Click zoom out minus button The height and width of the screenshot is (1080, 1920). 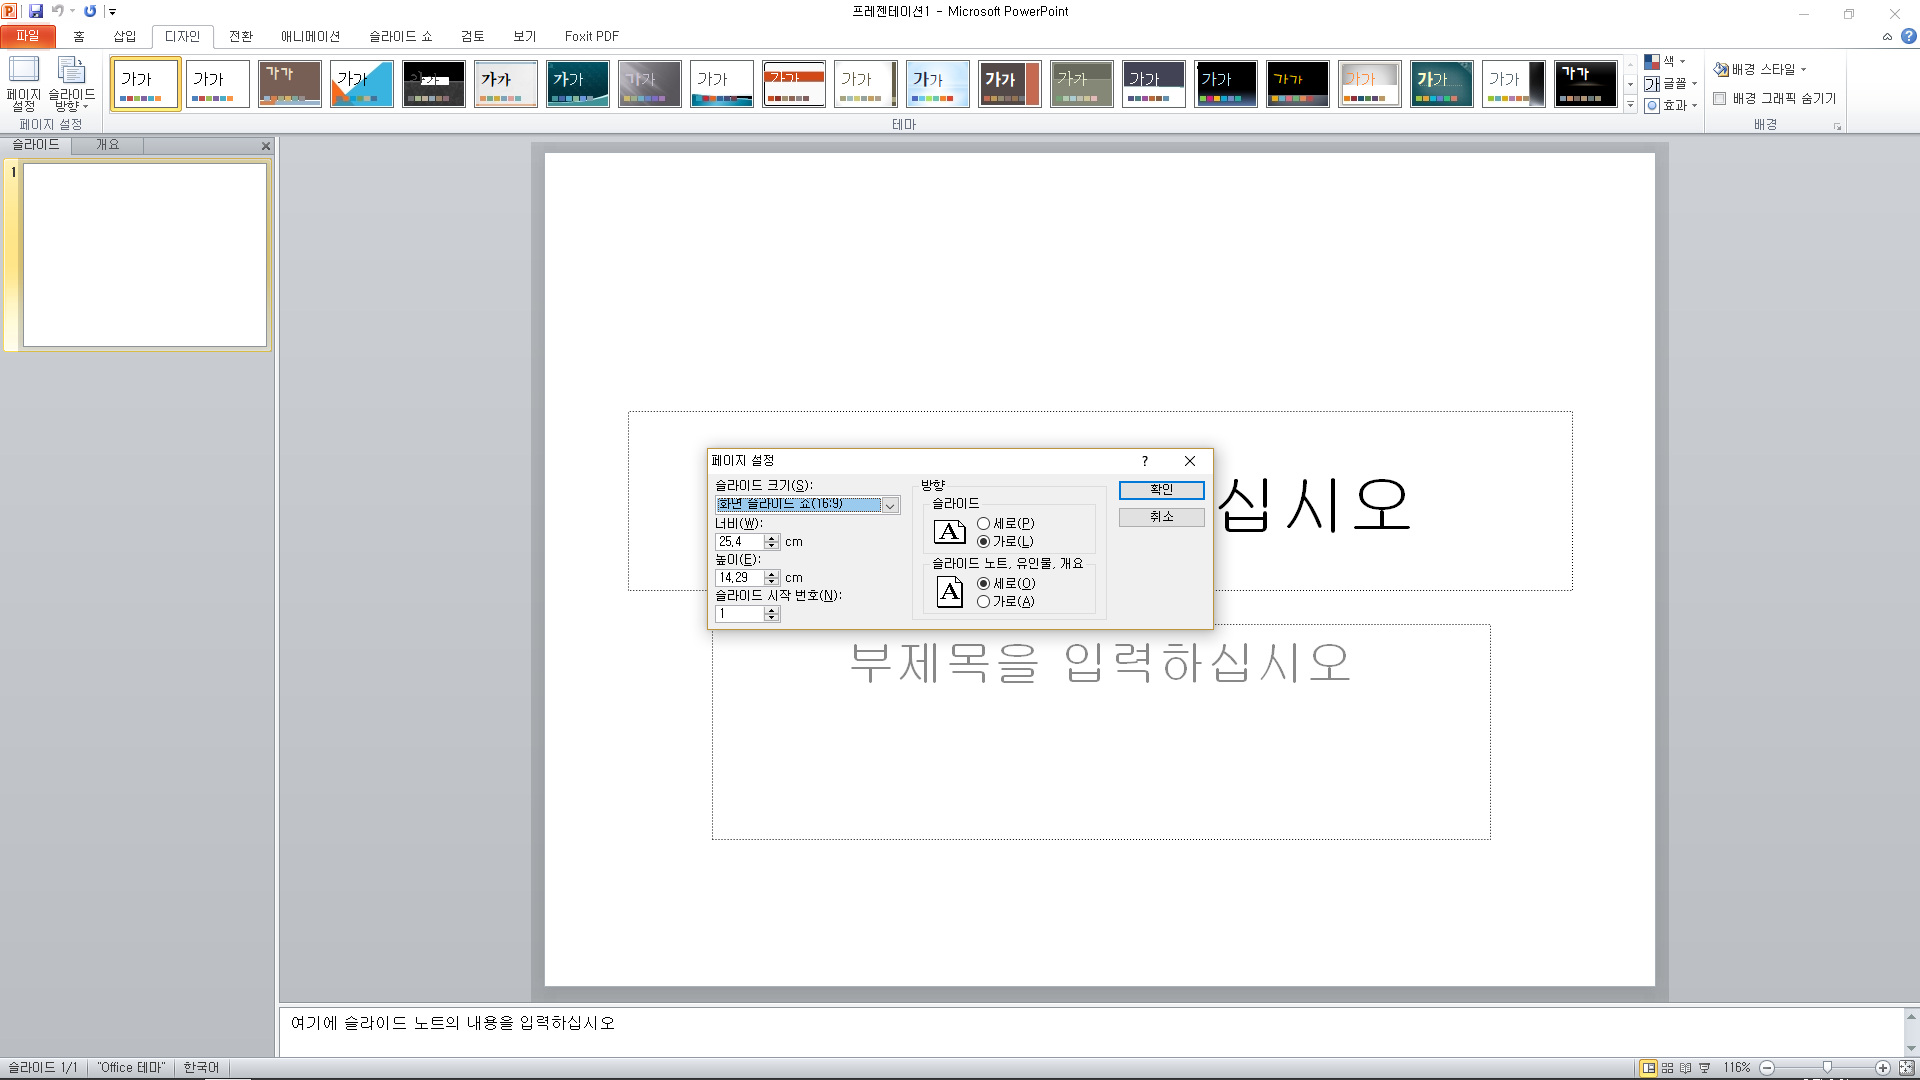pos(1767,1068)
